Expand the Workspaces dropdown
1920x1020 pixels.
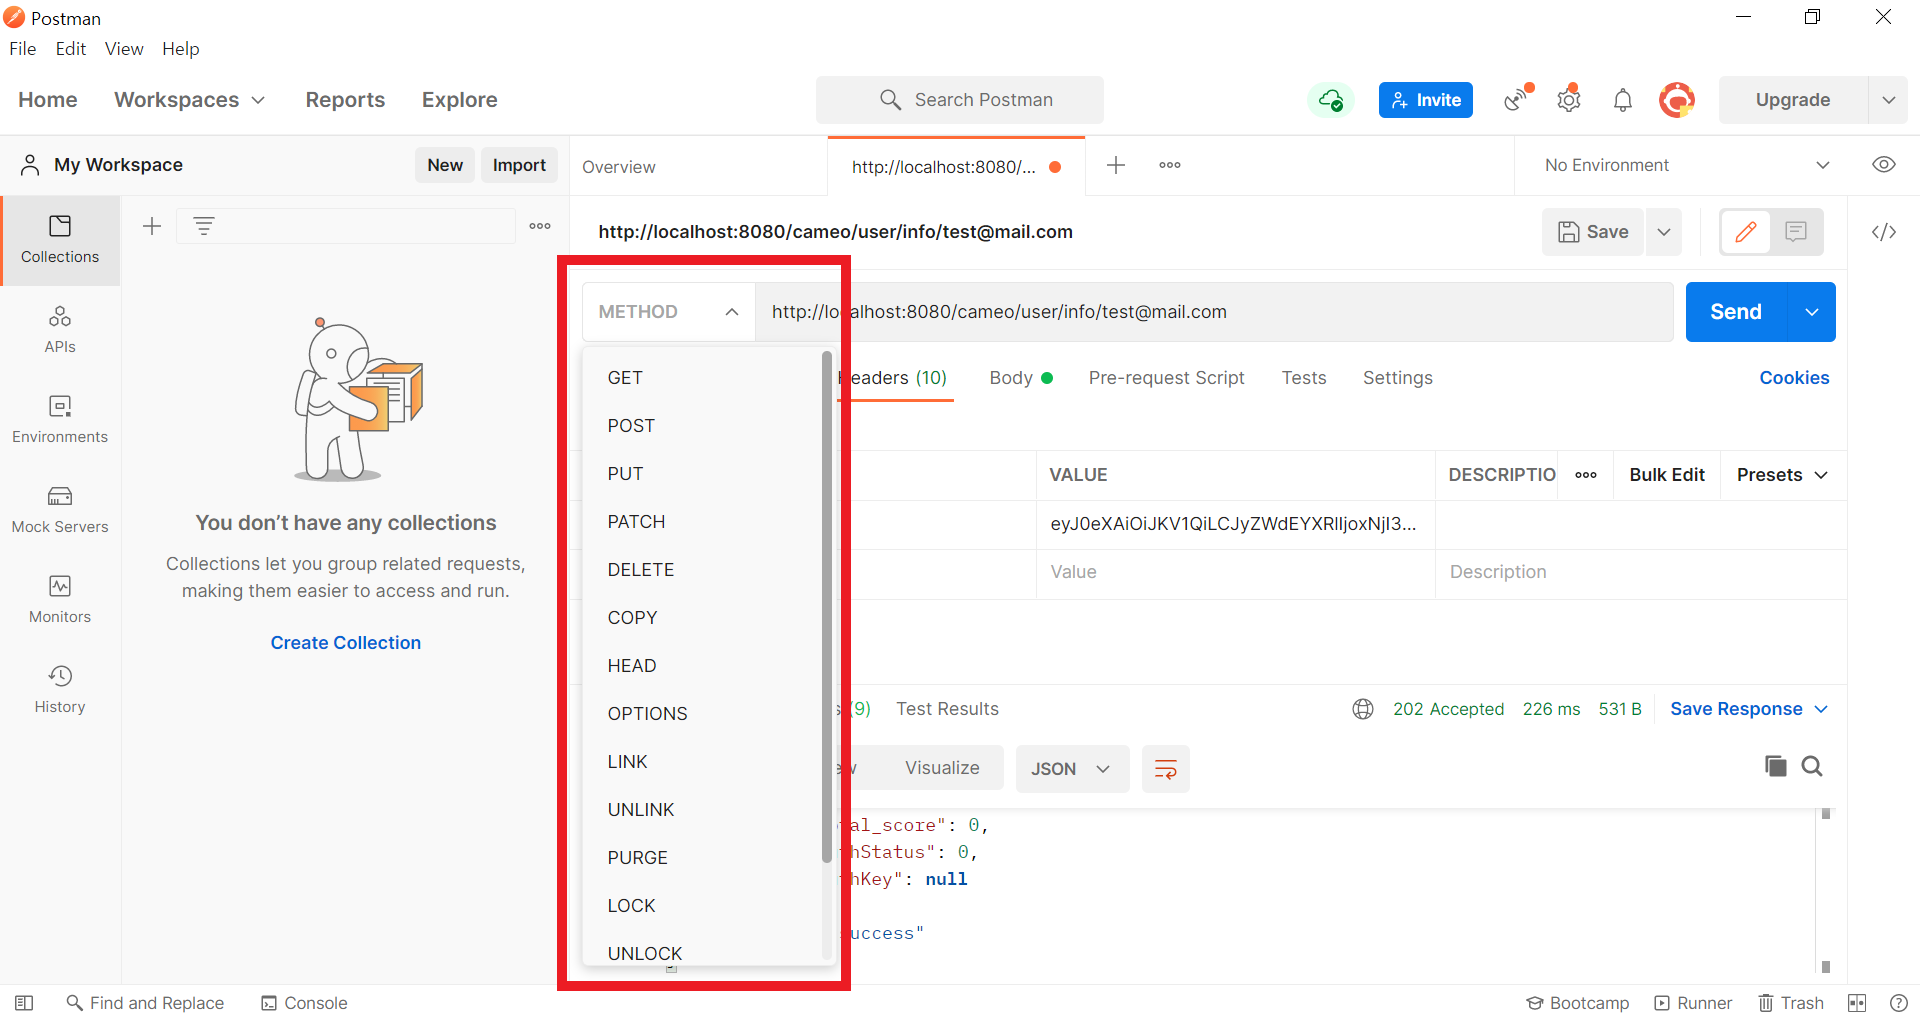(190, 100)
